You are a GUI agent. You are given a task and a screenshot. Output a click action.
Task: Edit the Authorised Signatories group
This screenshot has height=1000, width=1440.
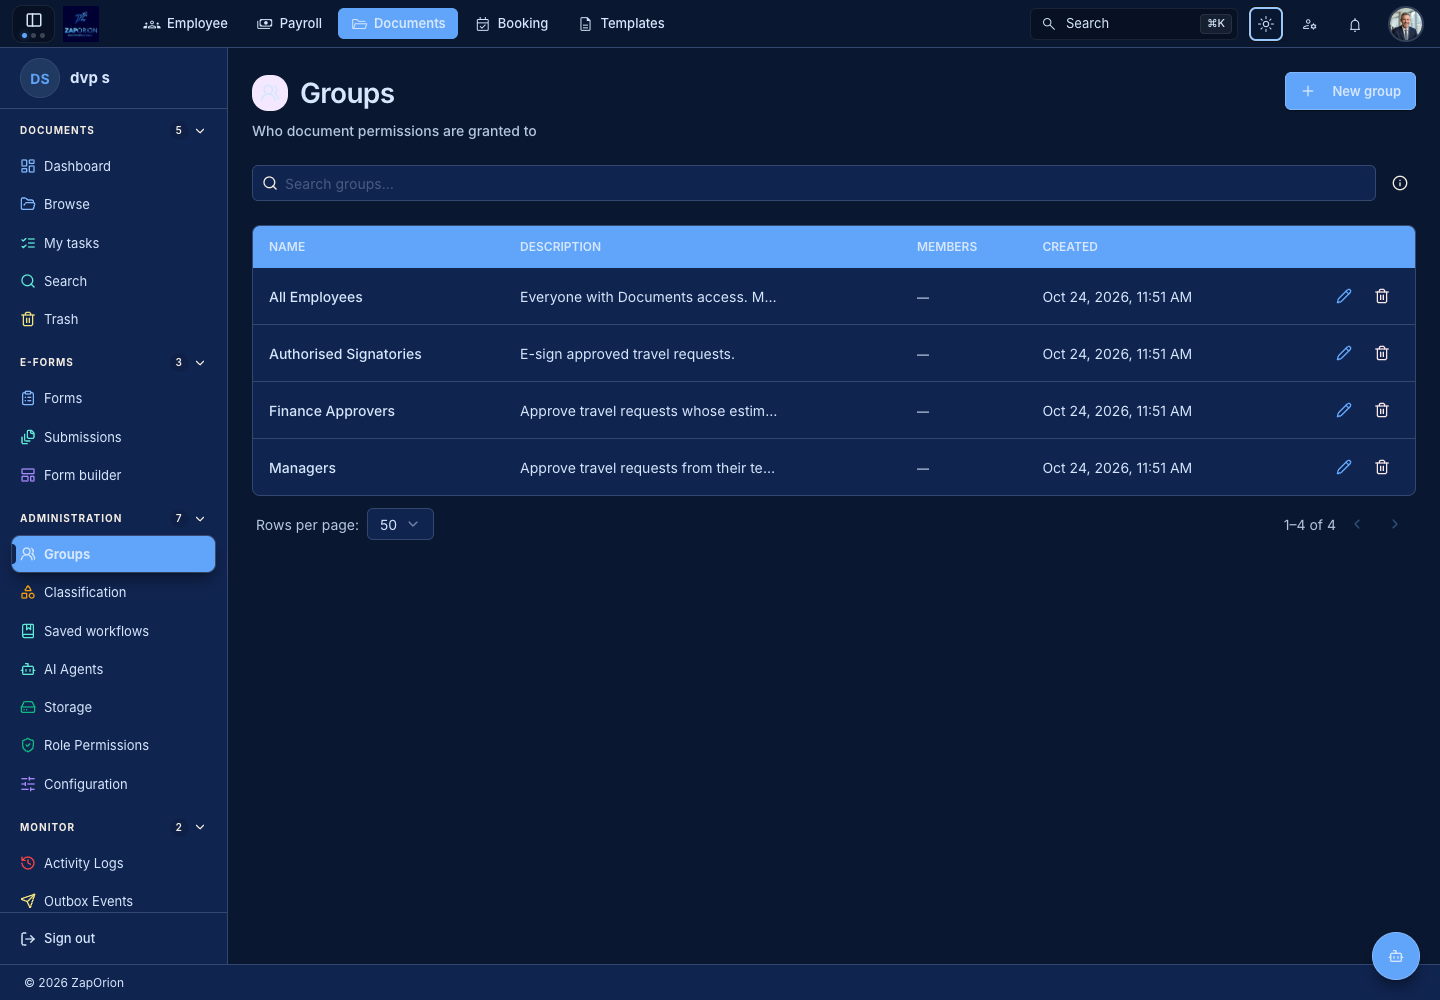coord(1344,353)
